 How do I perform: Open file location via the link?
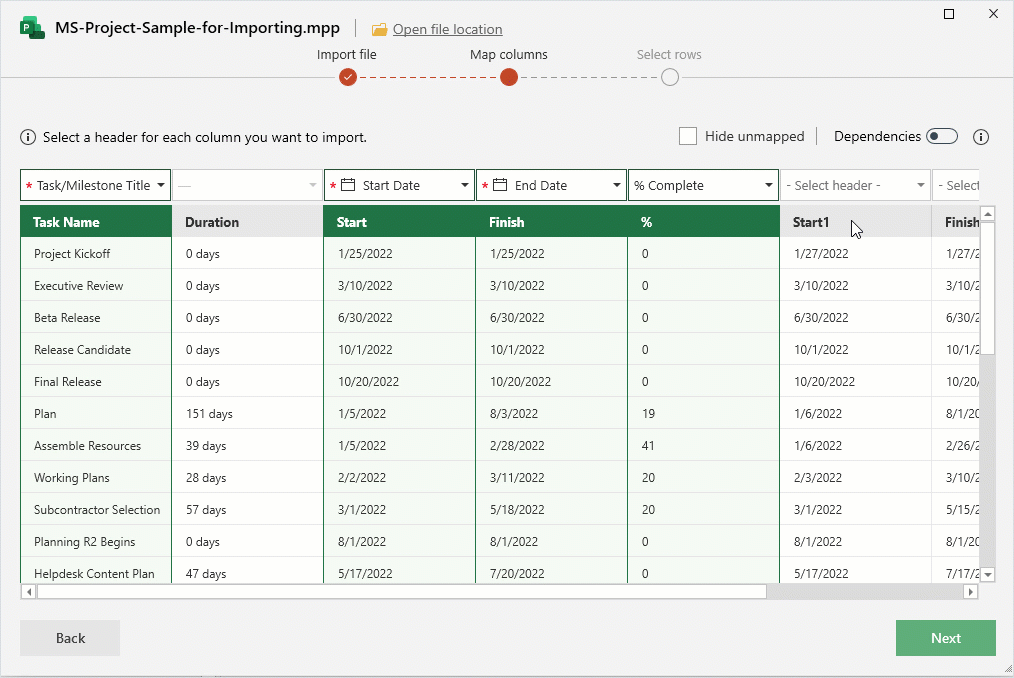pos(446,29)
